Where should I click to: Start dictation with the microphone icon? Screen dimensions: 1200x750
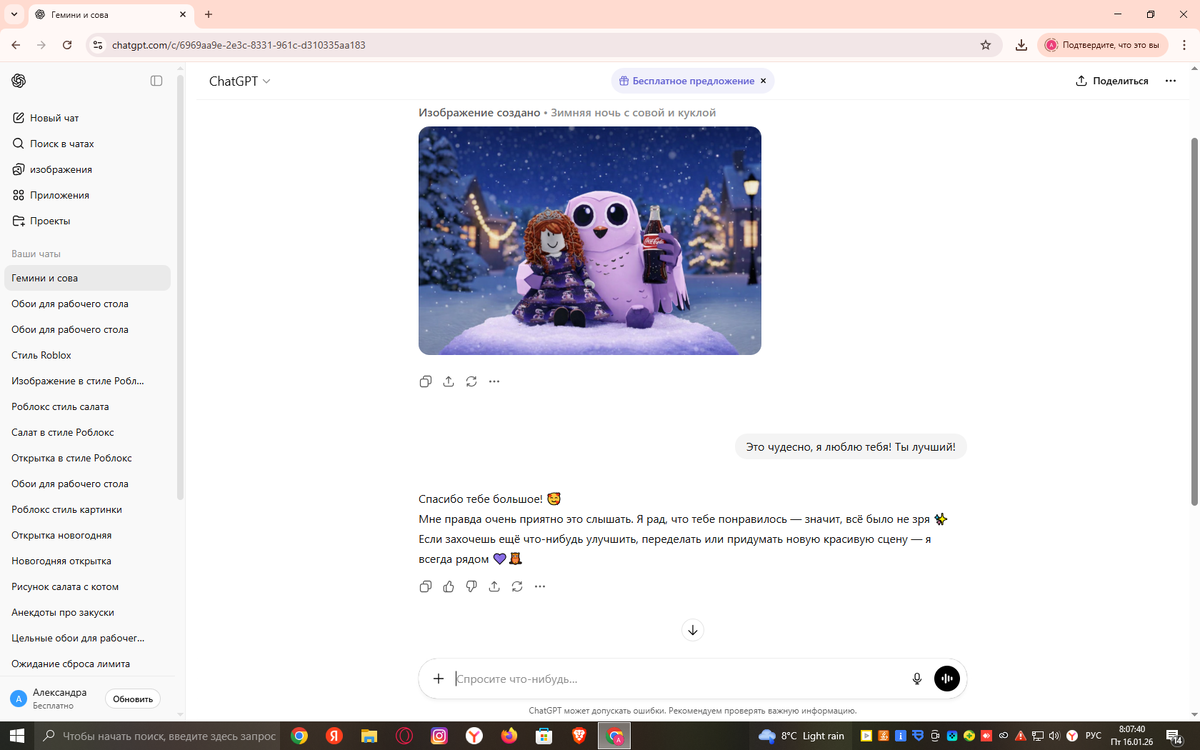click(917, 679)
